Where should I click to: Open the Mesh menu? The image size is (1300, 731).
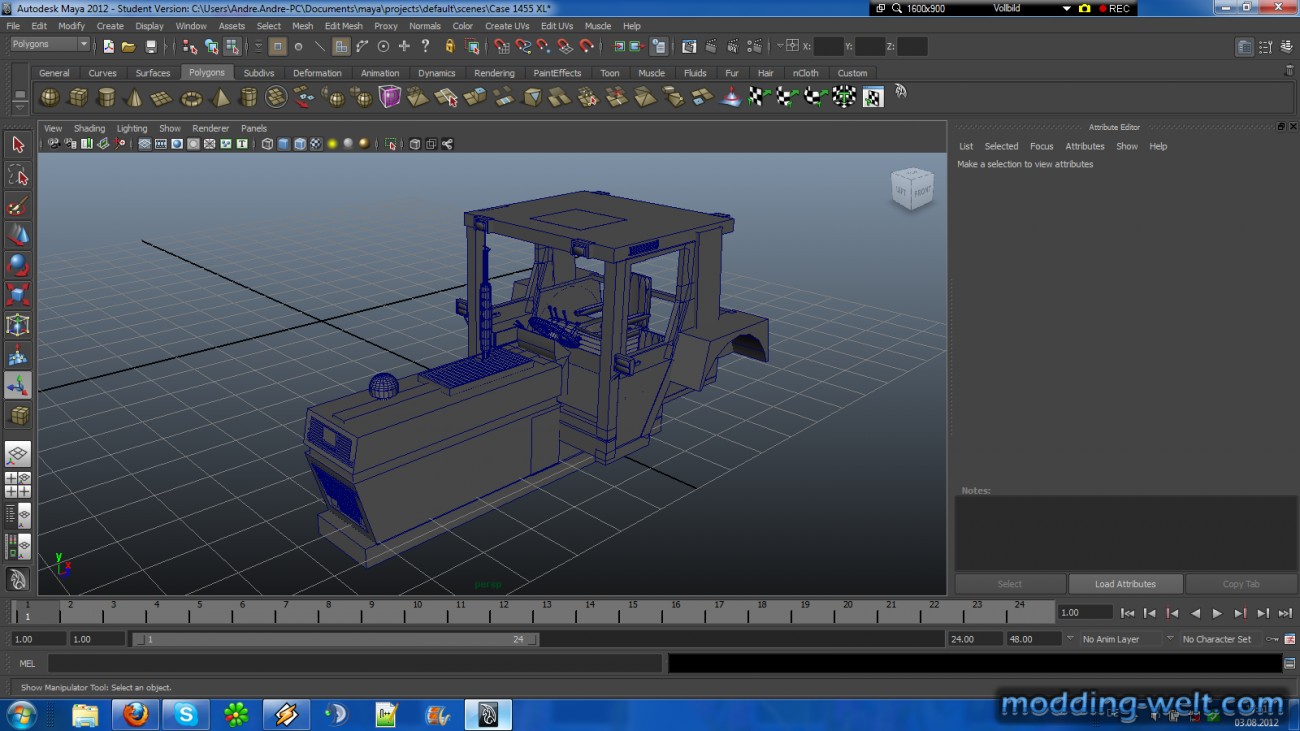tap(302, 26)
